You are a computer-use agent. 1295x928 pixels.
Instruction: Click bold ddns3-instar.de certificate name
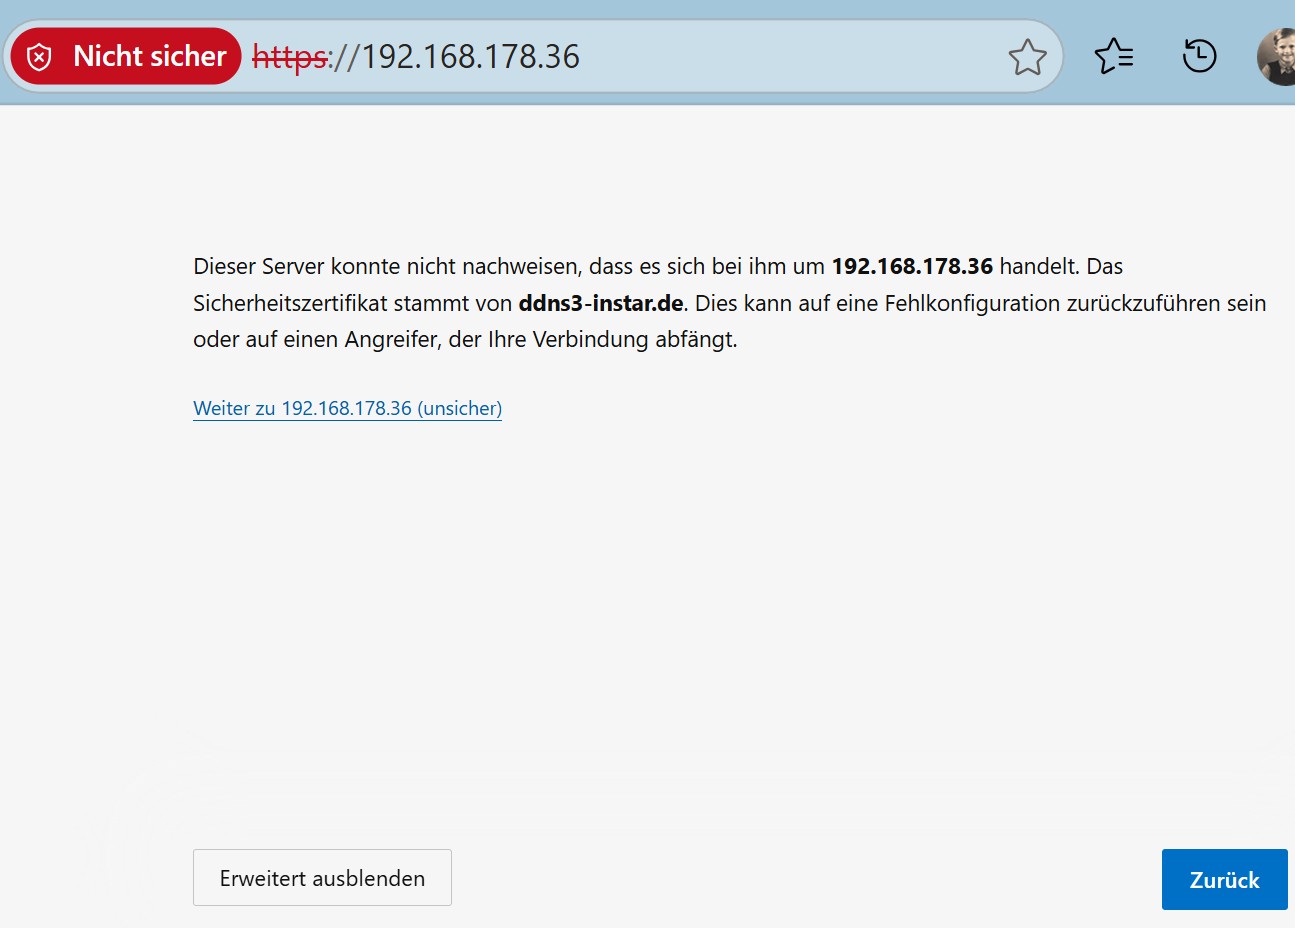[x=601, y=303]
